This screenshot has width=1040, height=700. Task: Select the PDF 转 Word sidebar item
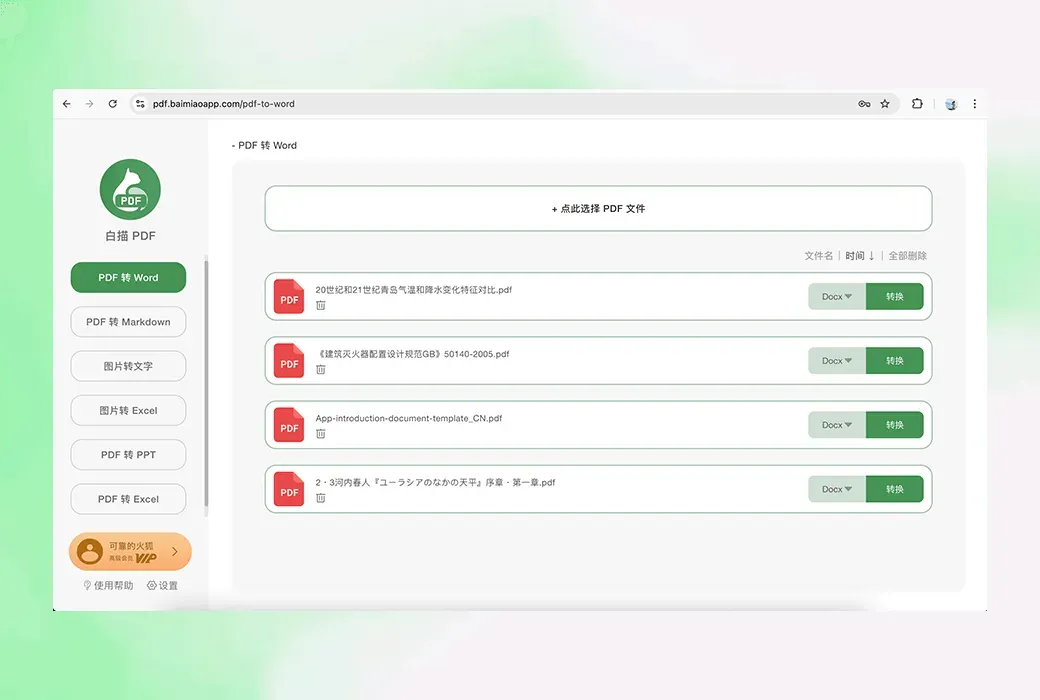pos(128,277)
